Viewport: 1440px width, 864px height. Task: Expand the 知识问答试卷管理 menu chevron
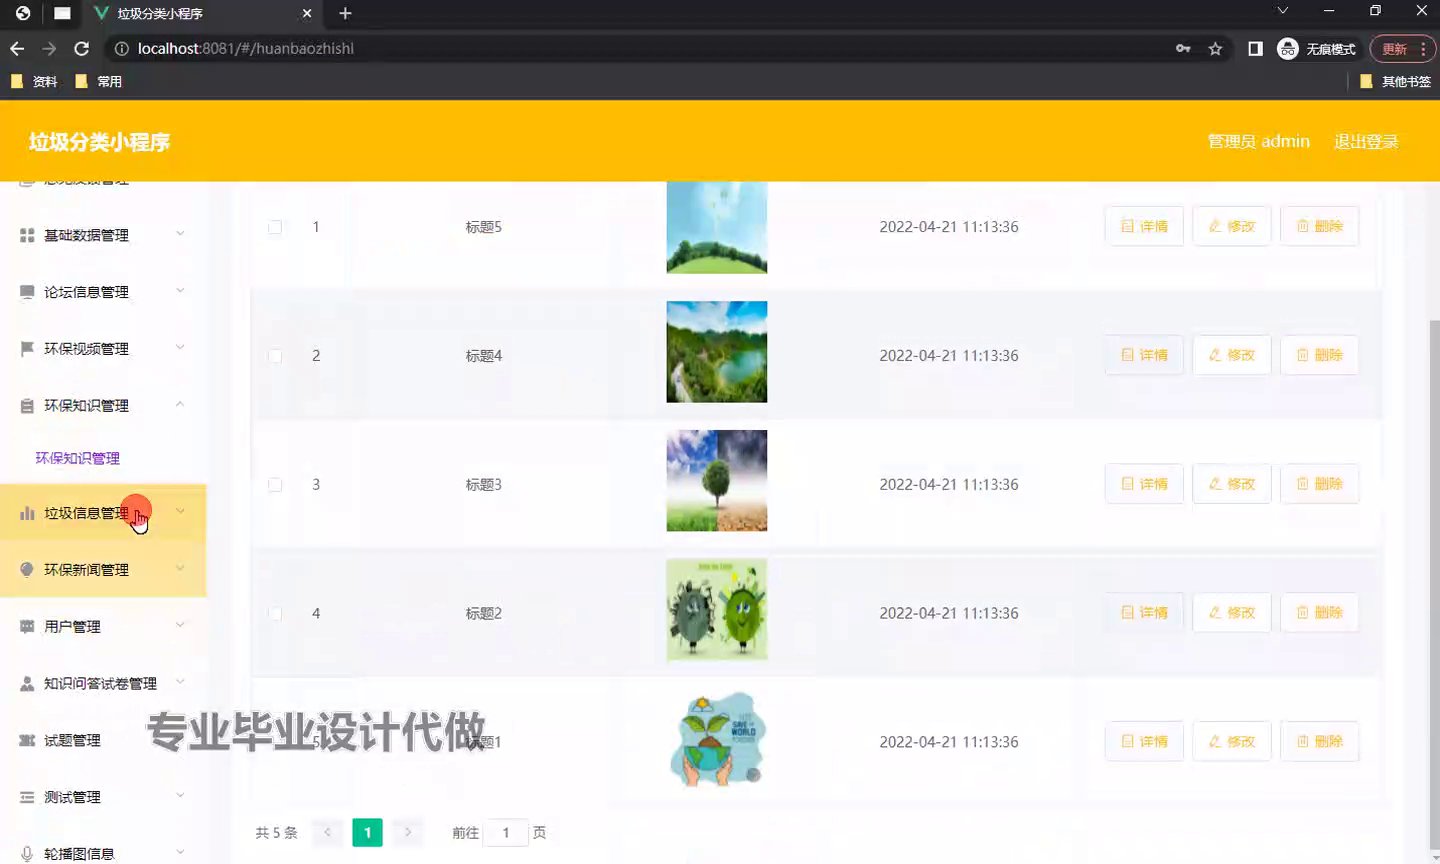(x=180, y=683)
